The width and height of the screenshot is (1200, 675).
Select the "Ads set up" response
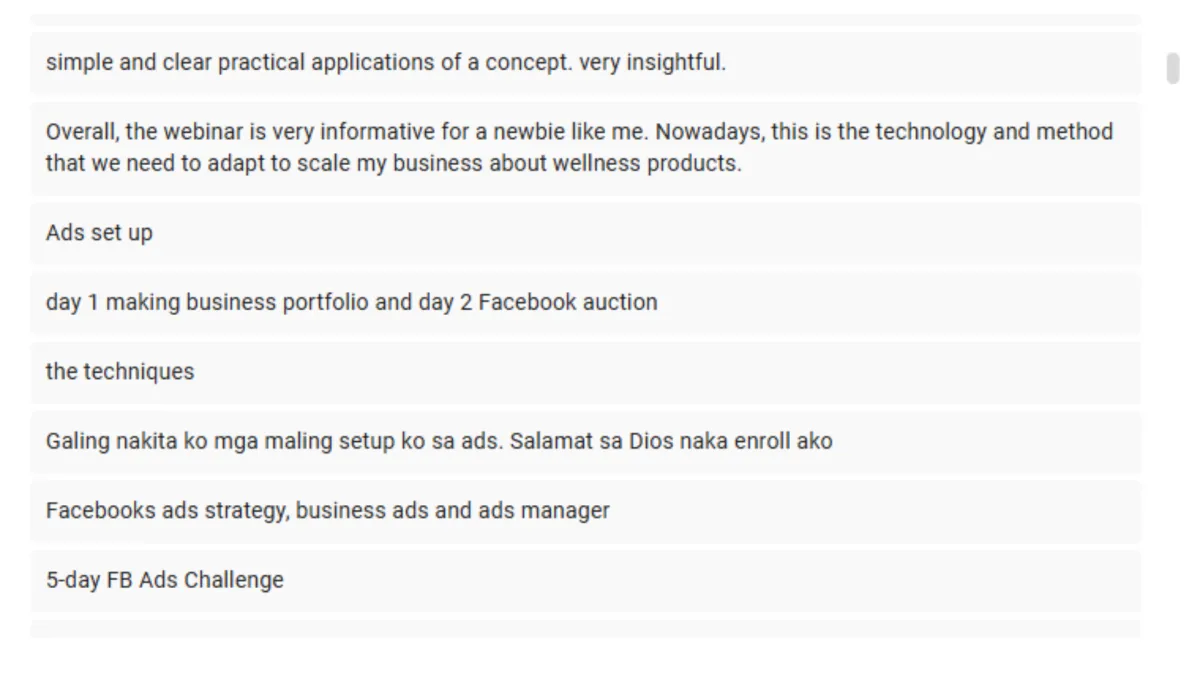[x=585, y=233]
